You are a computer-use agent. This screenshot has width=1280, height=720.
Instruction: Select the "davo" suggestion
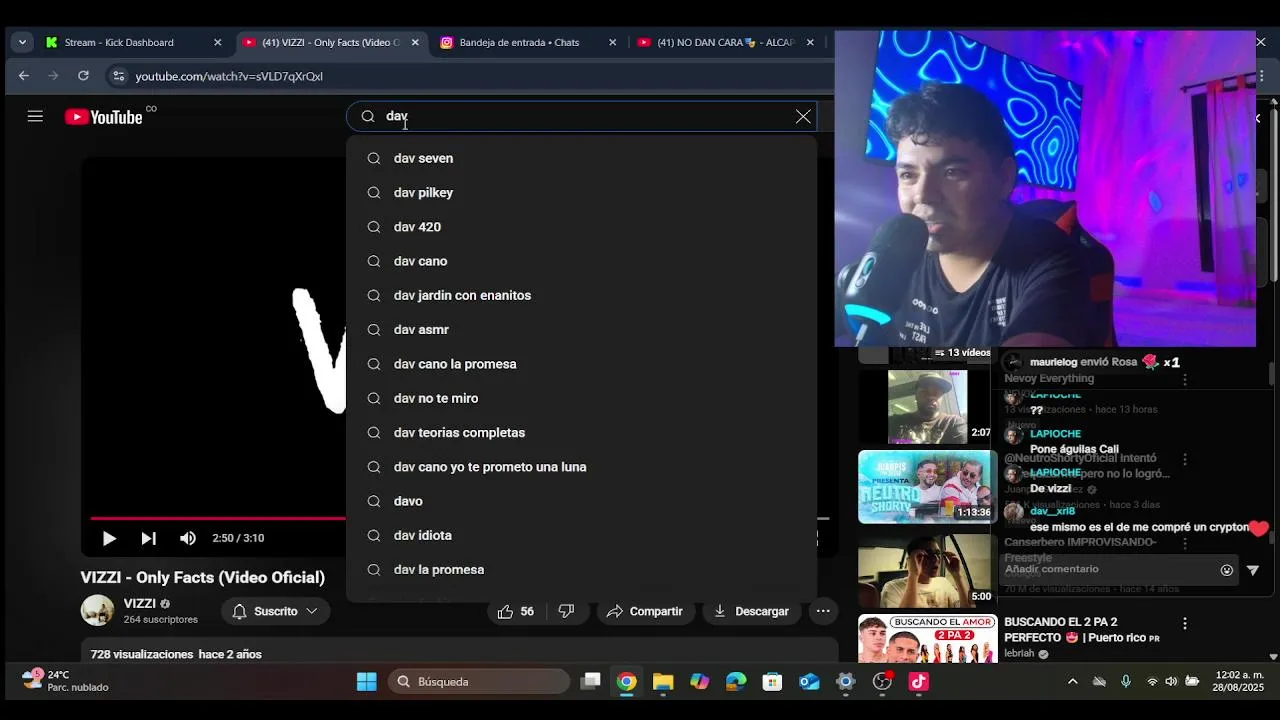[581, 501]
